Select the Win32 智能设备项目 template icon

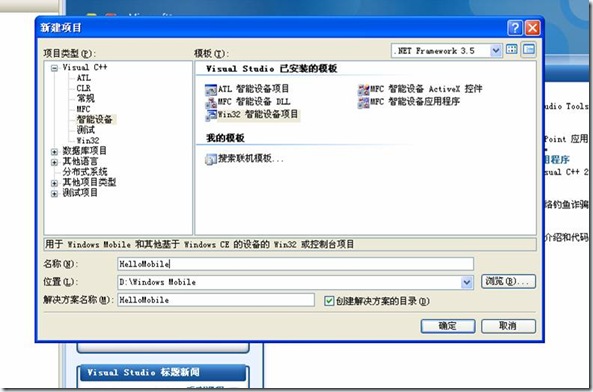click(x=211, y=115)
